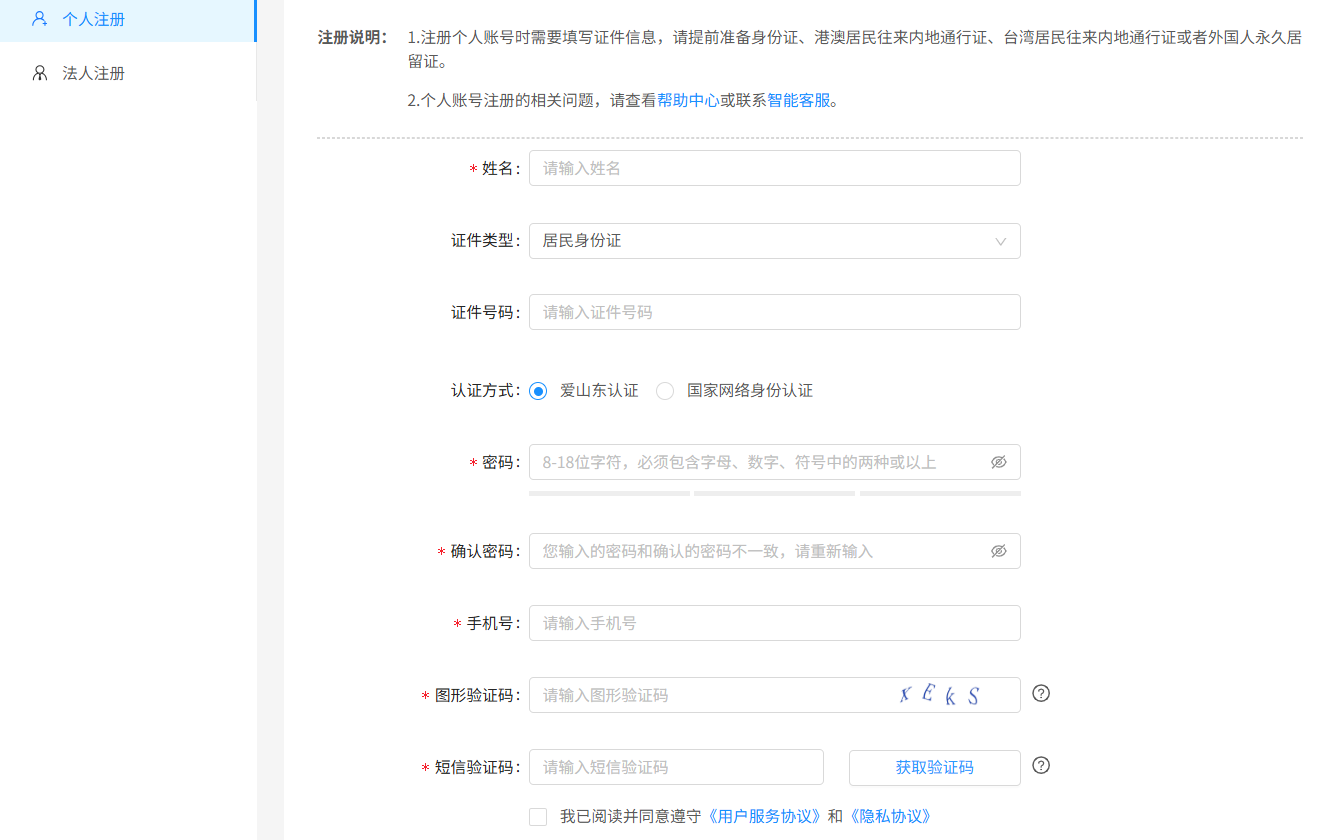Toggle confirm password visibility eye icon
Viewport: 1326px width, 840px height.
[998, 551]
